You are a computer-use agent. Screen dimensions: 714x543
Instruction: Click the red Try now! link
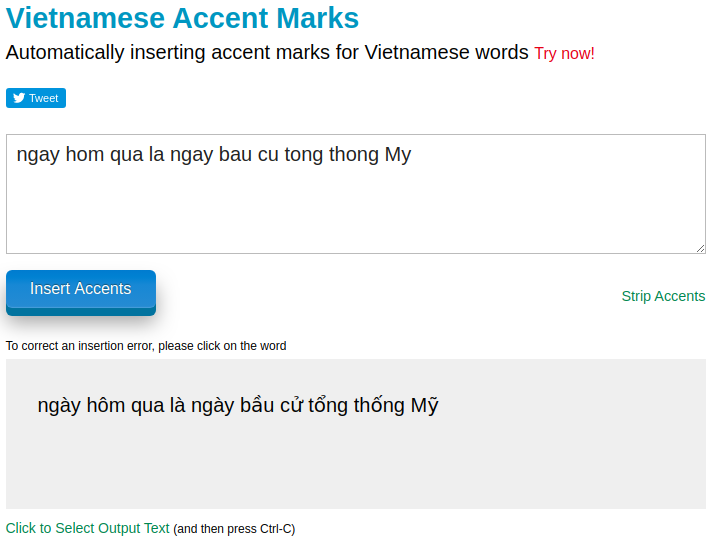(x=564, y=53)
